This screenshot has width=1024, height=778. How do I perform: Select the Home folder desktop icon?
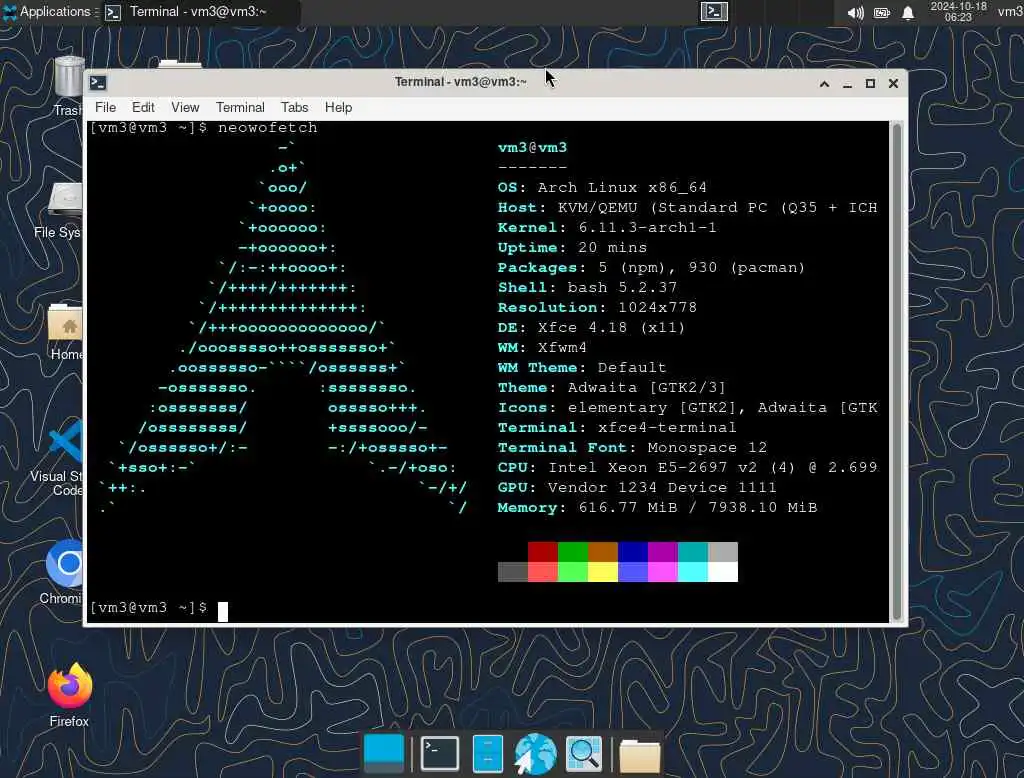point(67,332)
